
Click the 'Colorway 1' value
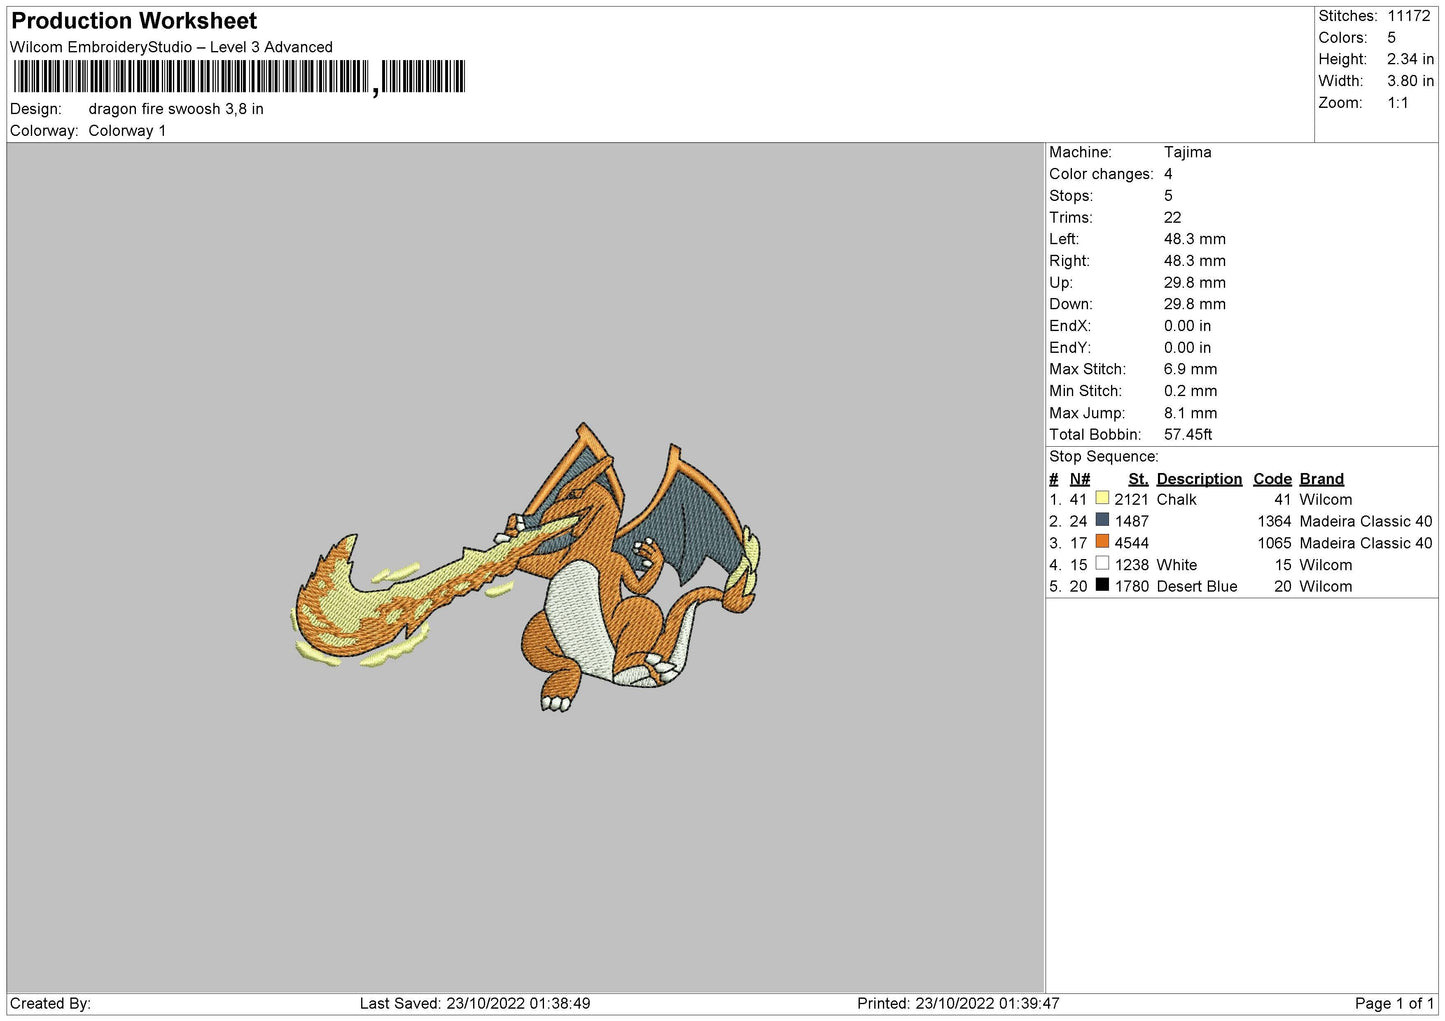[127, 131]
